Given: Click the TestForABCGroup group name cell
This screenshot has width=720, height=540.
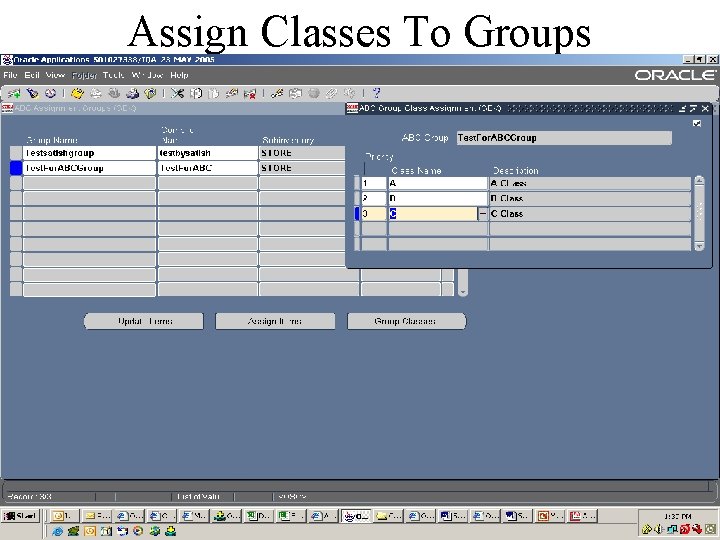Looking at the screenshot, I should point(90,168).
